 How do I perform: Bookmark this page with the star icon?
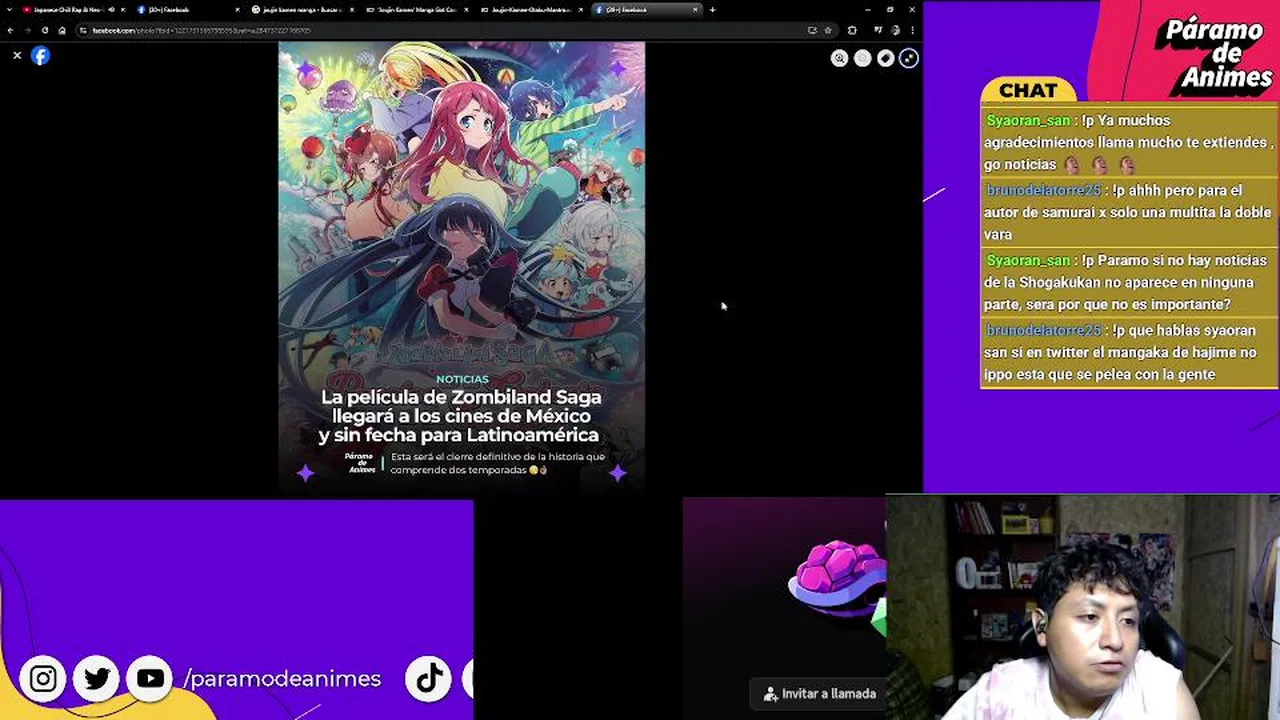(x=828, y=30)
